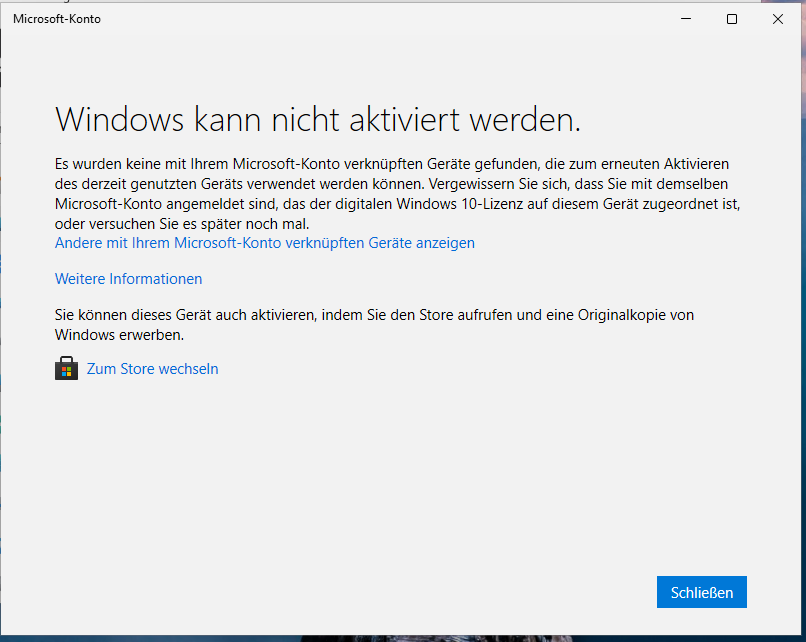Click the paragraph starting 'Es wurden keine mit Ihrem'
The width and height of the screenshot is (806, 642).
pyautogui.click(x=397, y=194)
